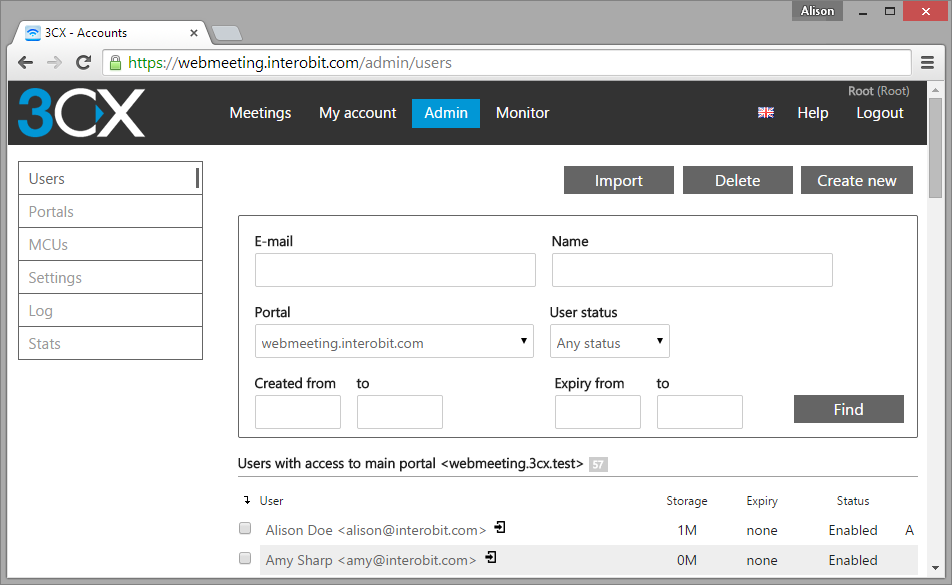Click Amy Sharp's Enabled status
The width and height of the screenshot is (952, 585).
pos(853,560)
